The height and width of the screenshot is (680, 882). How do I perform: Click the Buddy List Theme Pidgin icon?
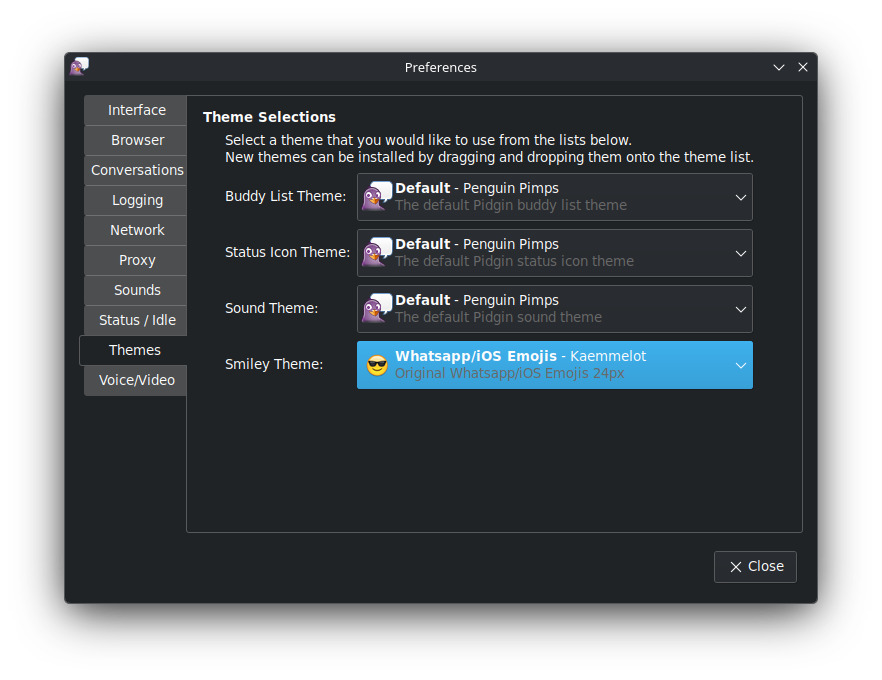pos(376,196)
